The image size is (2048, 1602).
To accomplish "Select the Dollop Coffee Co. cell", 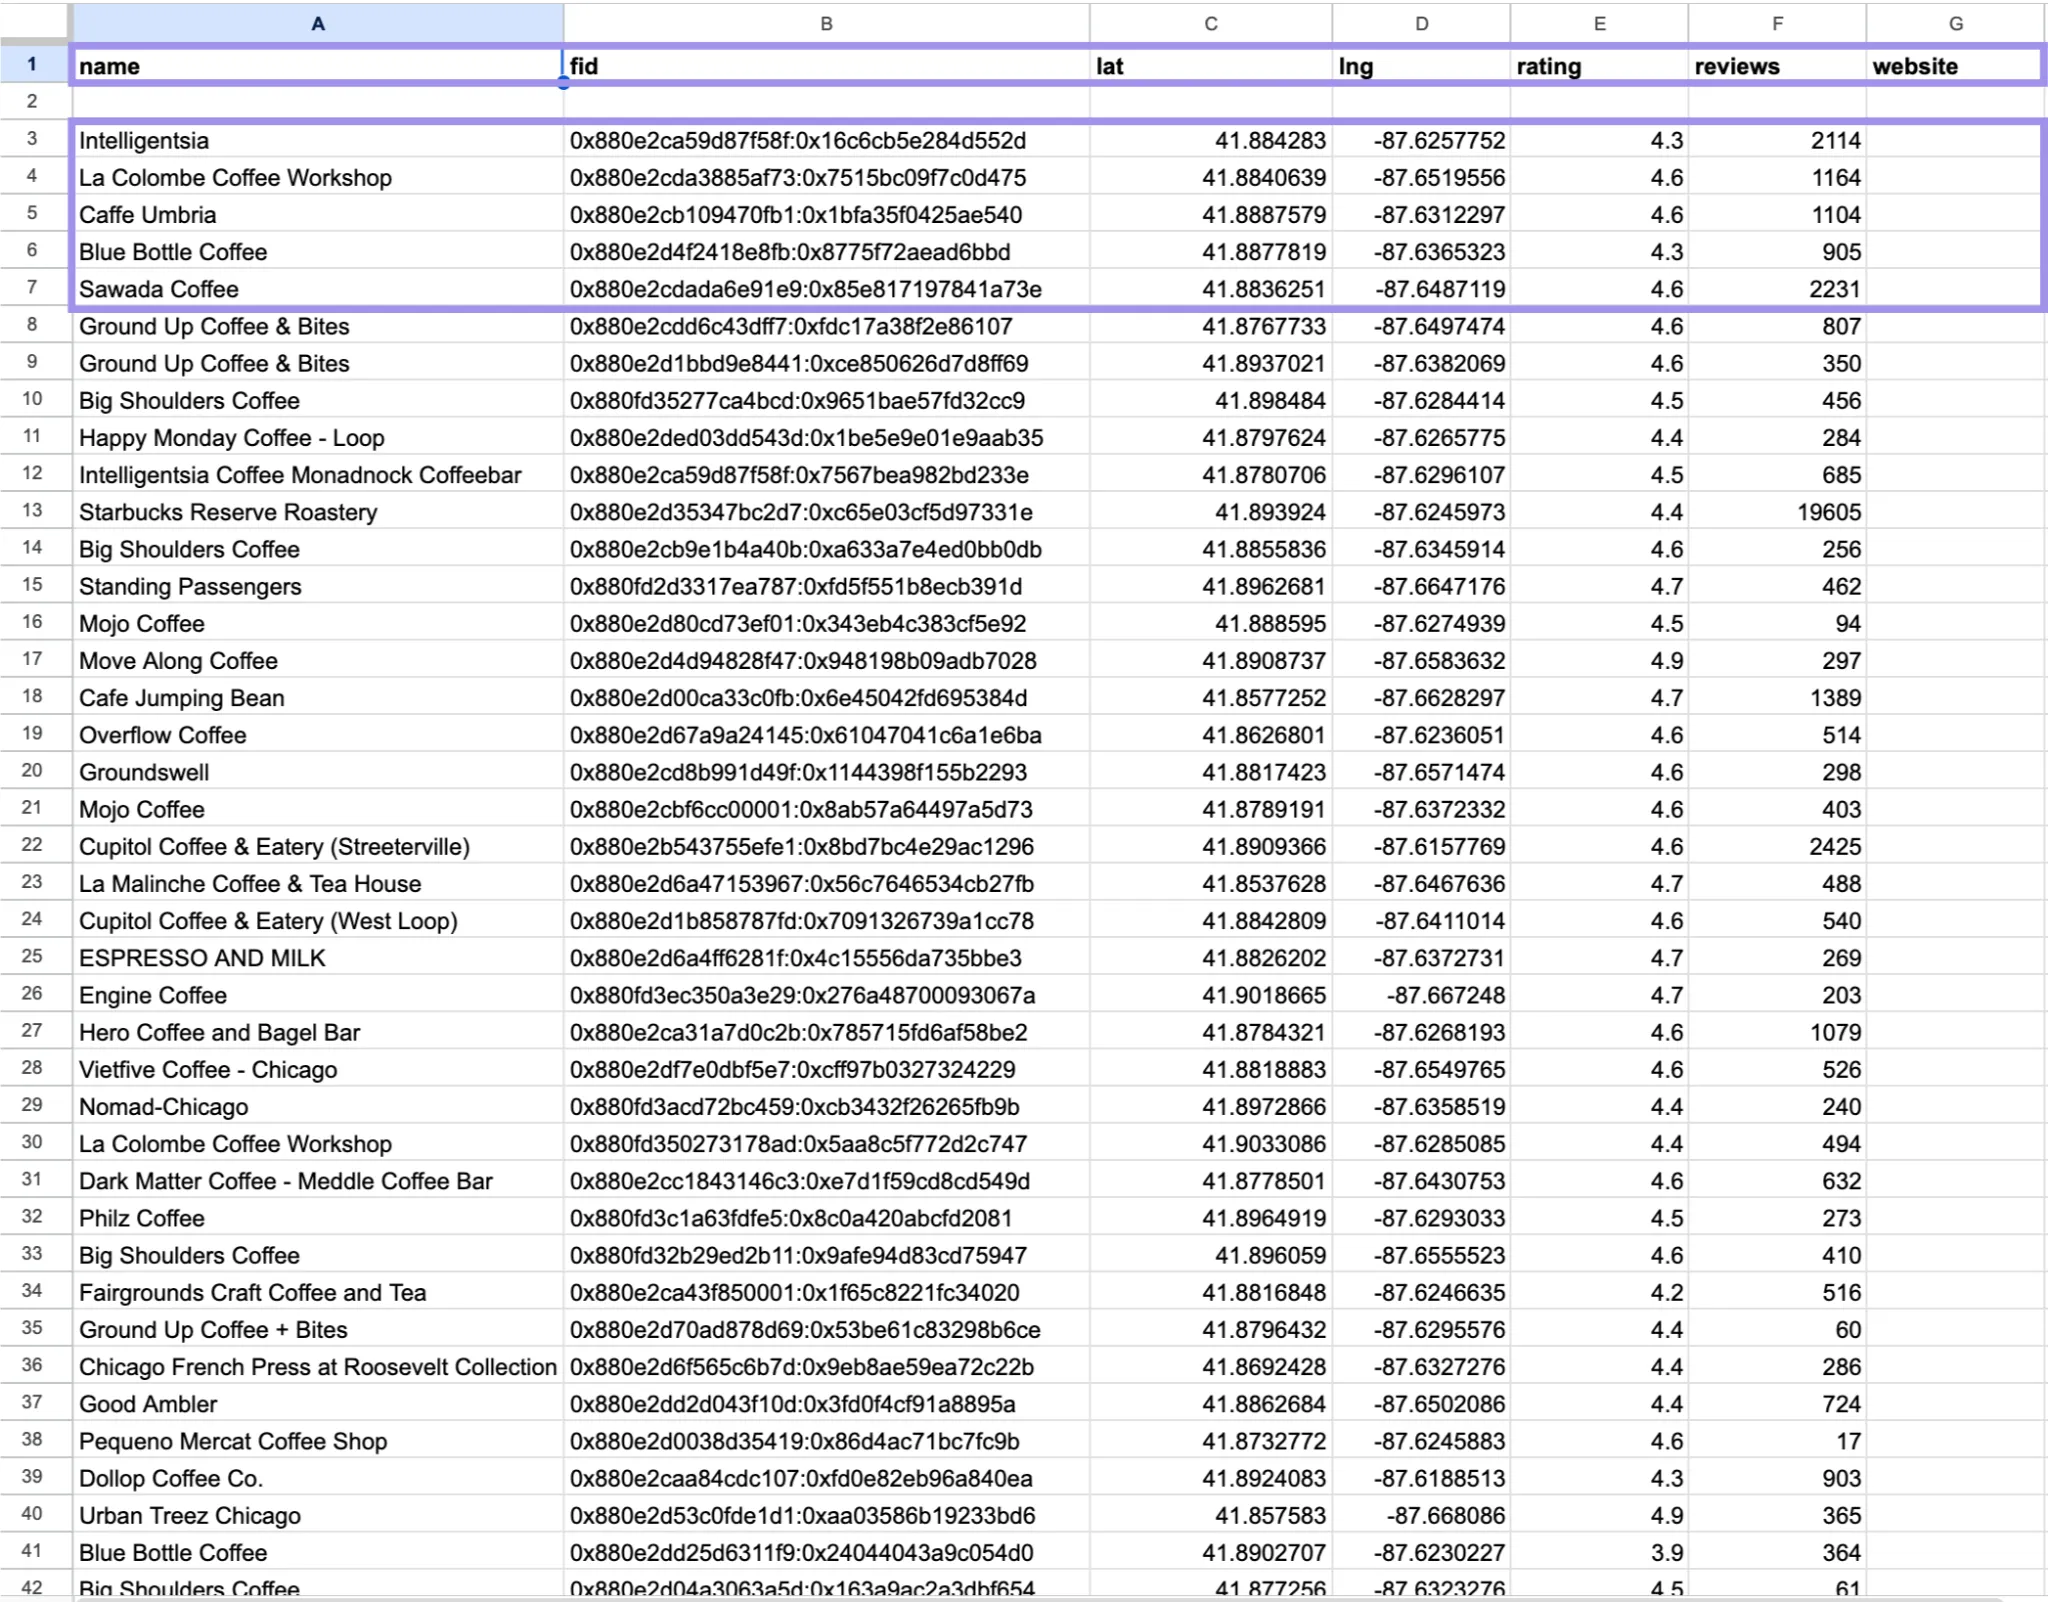I will 317,1477.
